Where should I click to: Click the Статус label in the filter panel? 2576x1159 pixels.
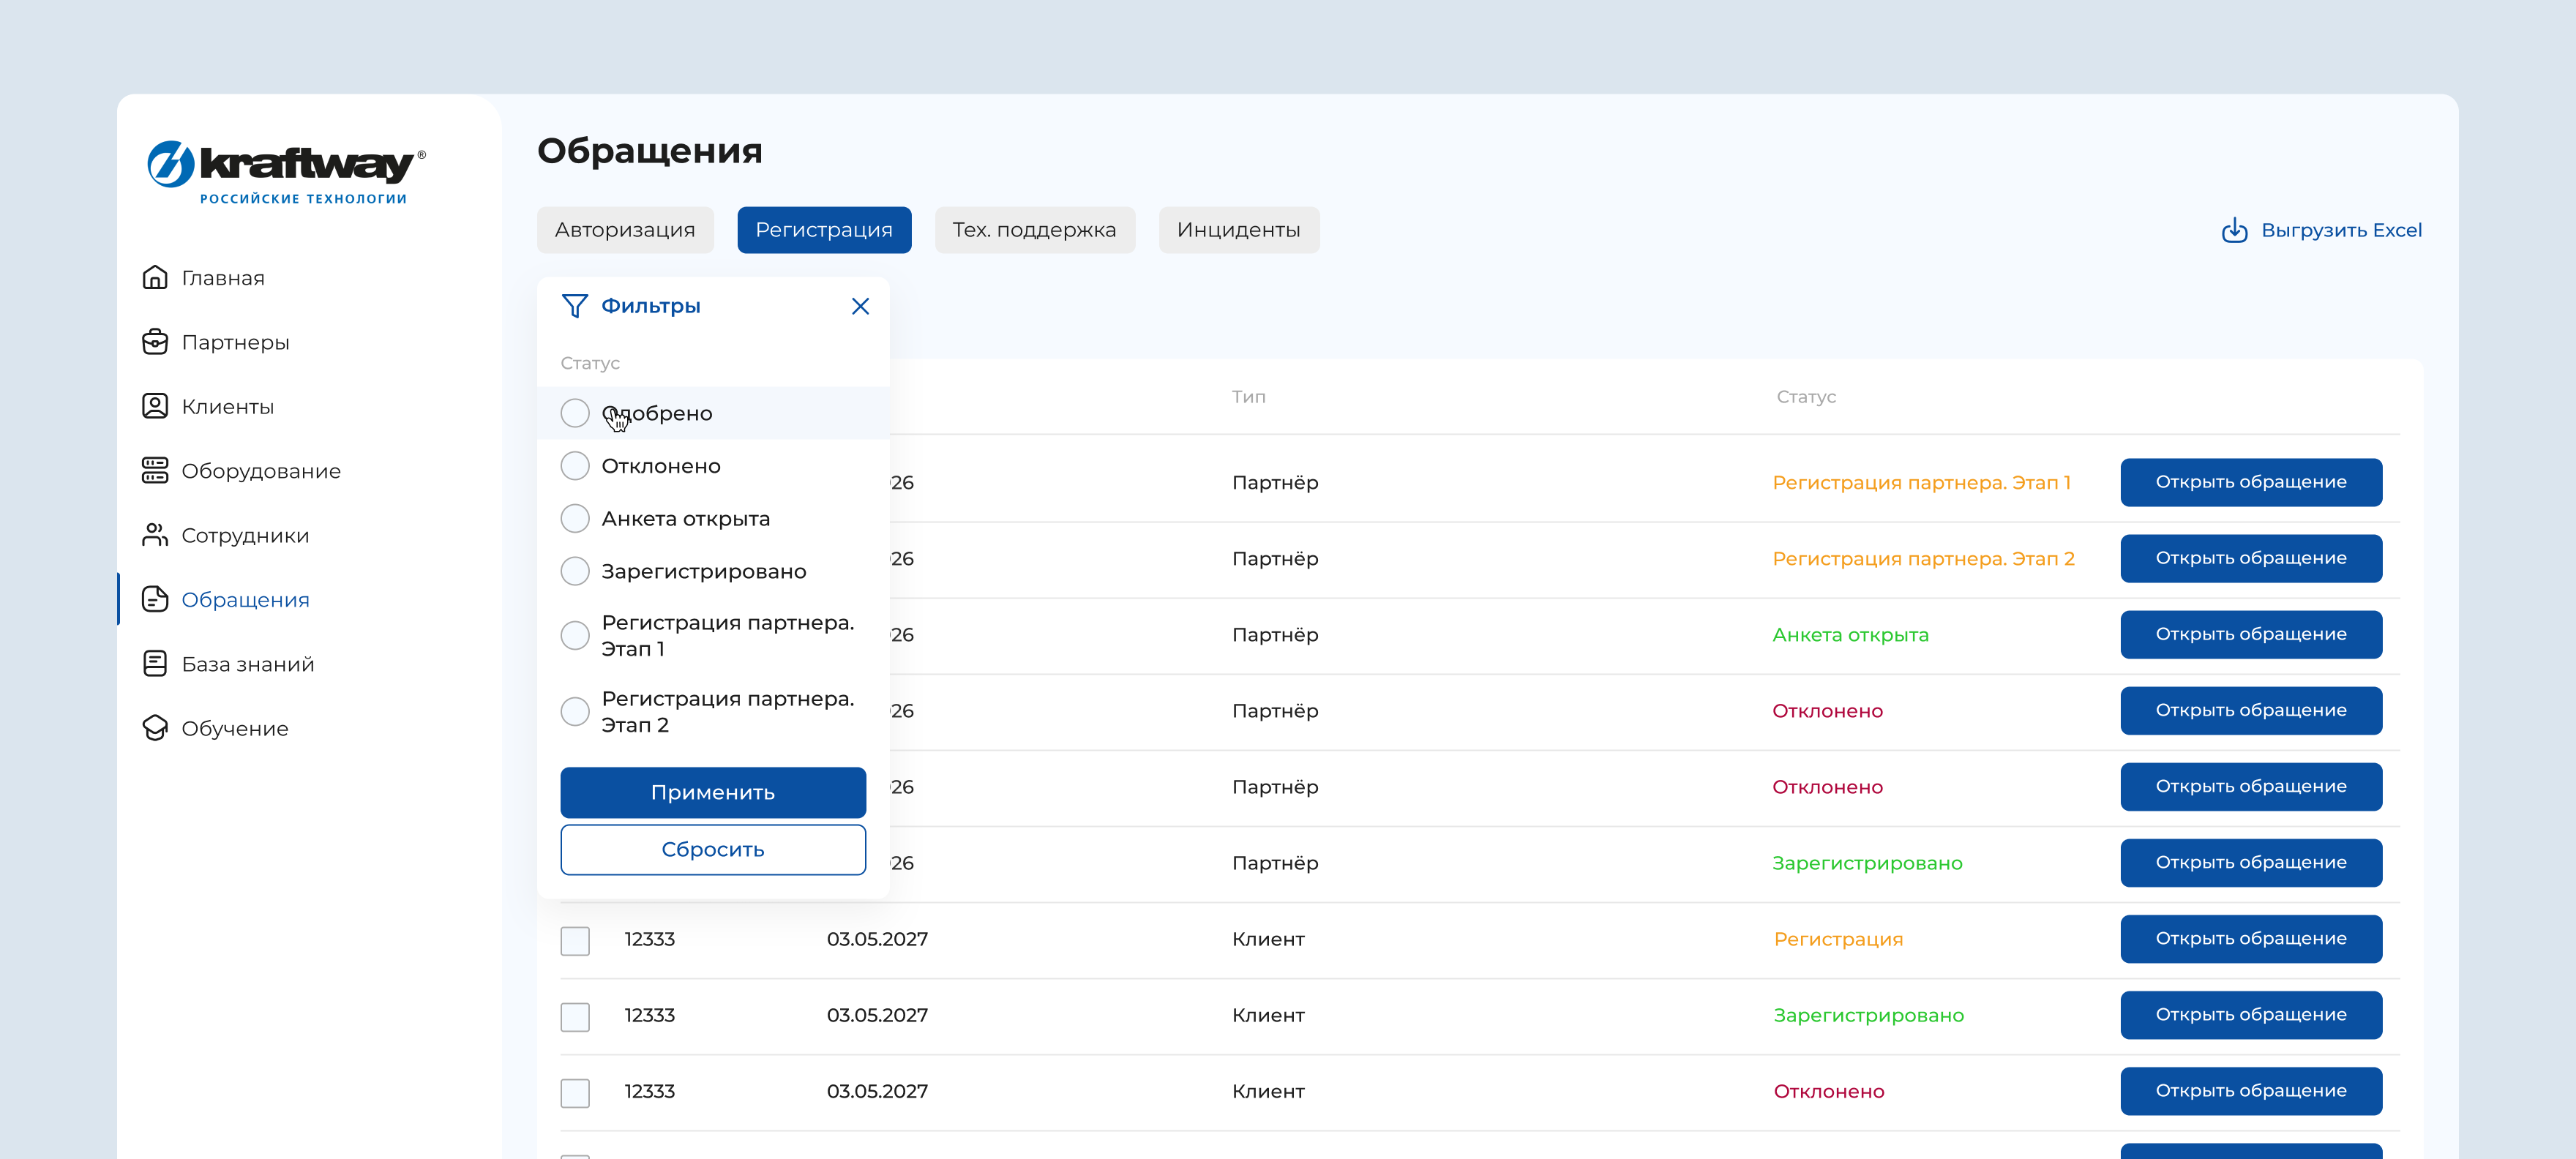pyautogui.click(x=590, y=363)
